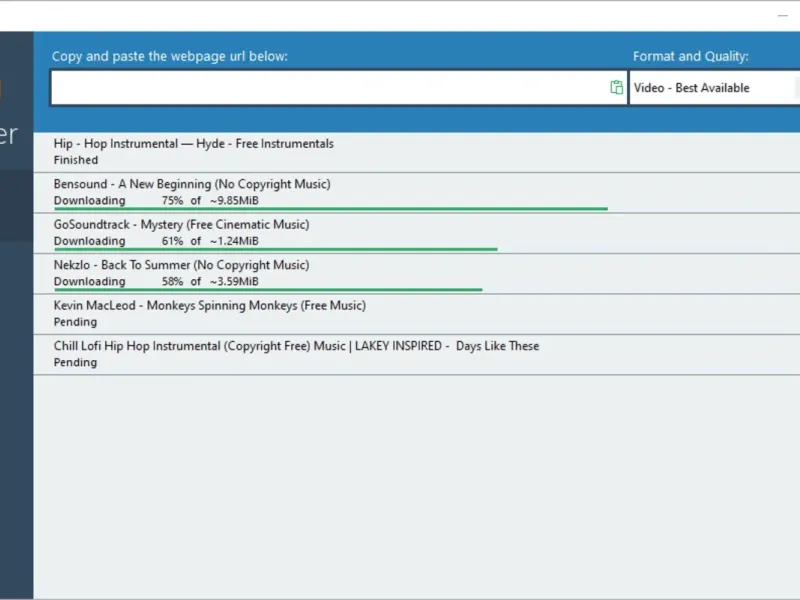Select Kevin MacLeod - Monkeys Spinning Monkeys row
Image resolution: width=800 pixels, height=600 pixels.
pyautogui.click(x=417, y=314)
